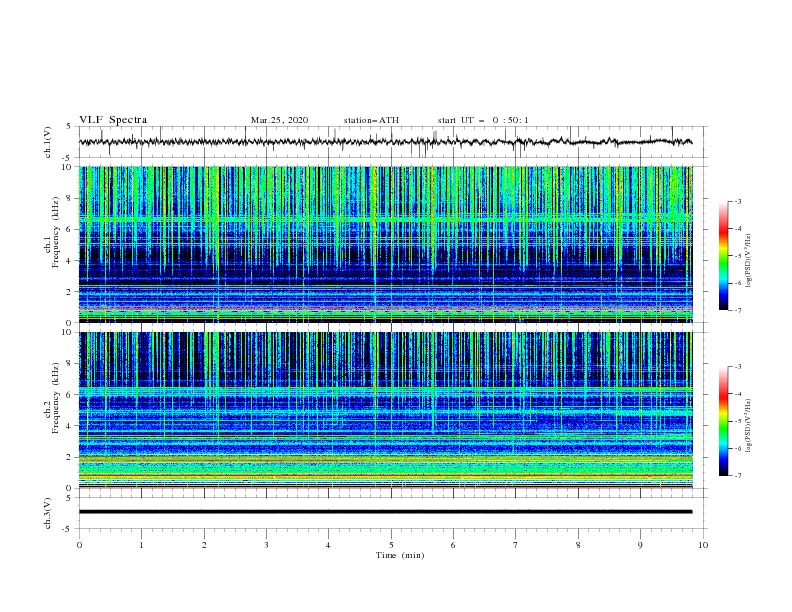Click time axis tick label '8'
Screen dimensions: 792x612
pyautogui.click(x=578, y=545)
